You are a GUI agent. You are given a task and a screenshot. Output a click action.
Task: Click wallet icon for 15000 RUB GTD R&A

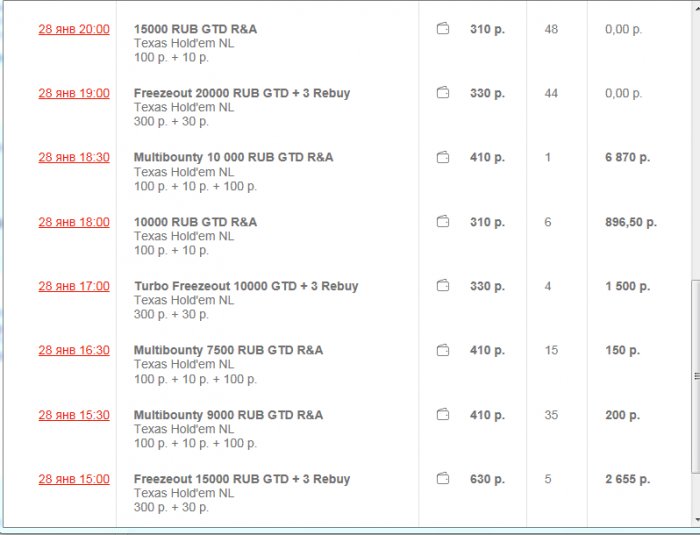[x=443, y=29]
